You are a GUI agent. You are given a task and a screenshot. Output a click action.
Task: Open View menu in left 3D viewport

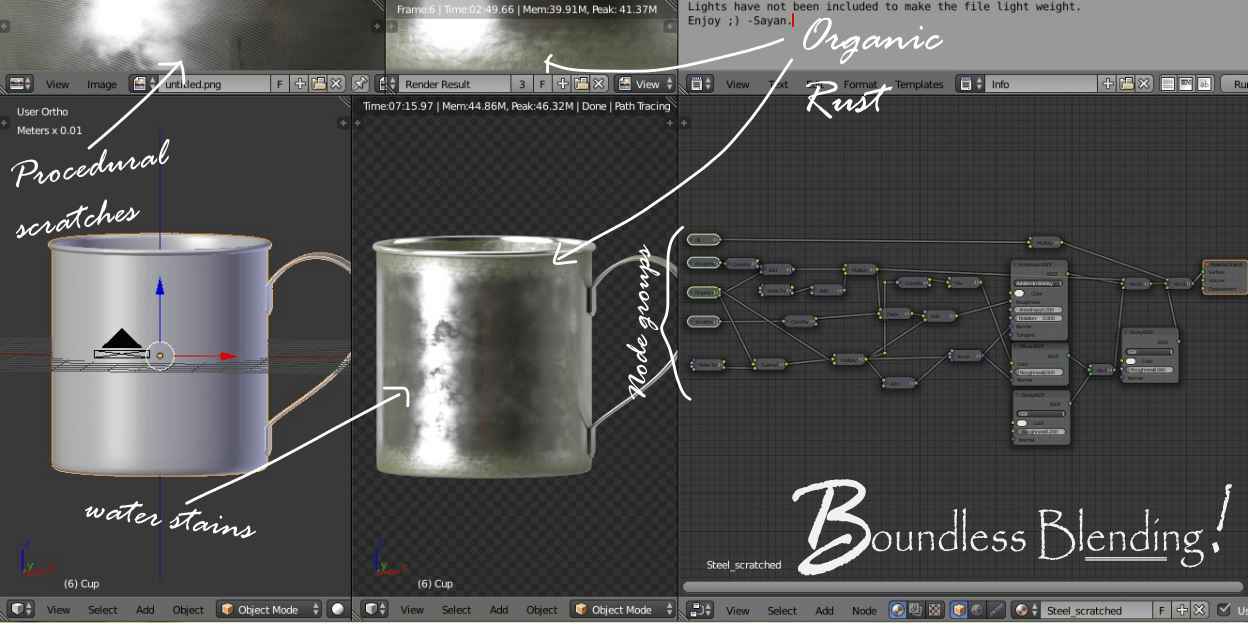click(58, 609)
